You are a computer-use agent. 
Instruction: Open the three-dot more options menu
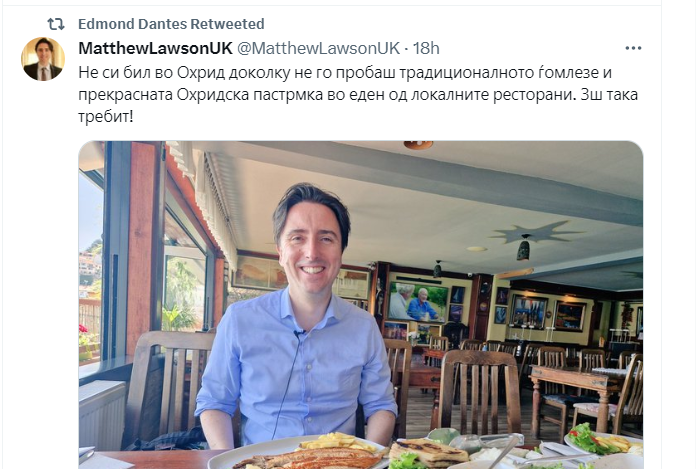point(633,48)
